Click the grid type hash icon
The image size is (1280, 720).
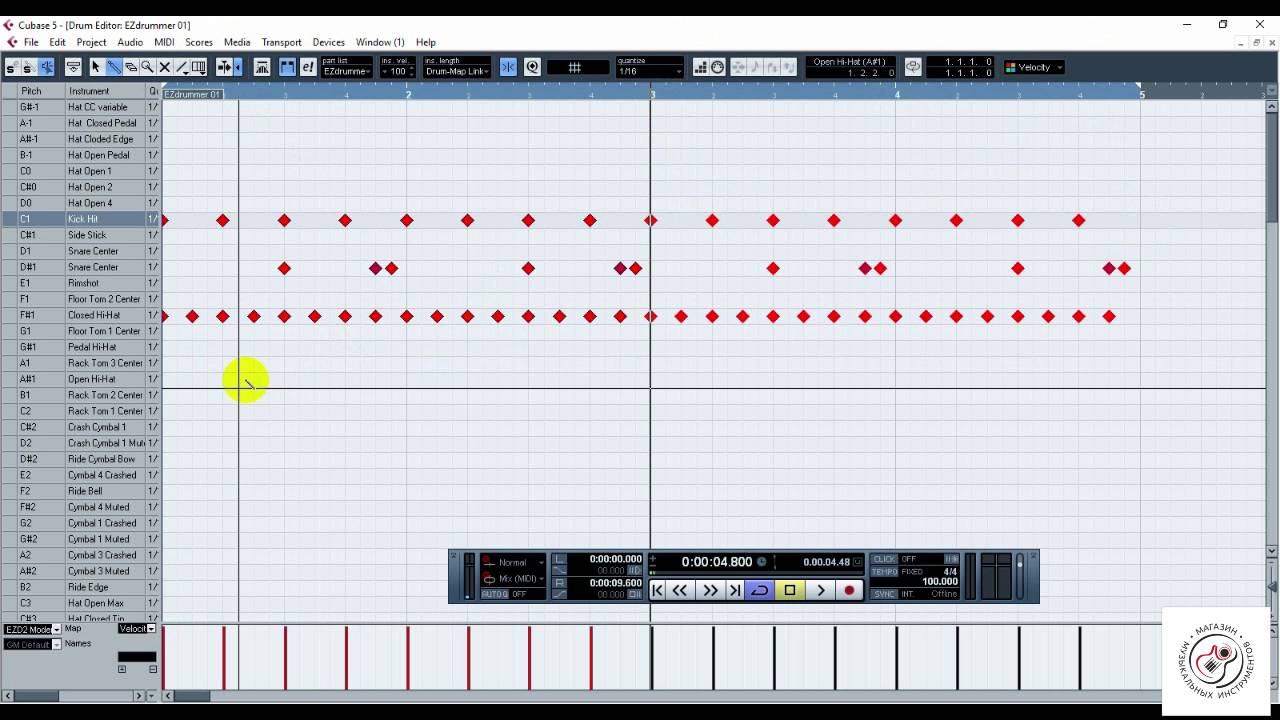[575, 67]
